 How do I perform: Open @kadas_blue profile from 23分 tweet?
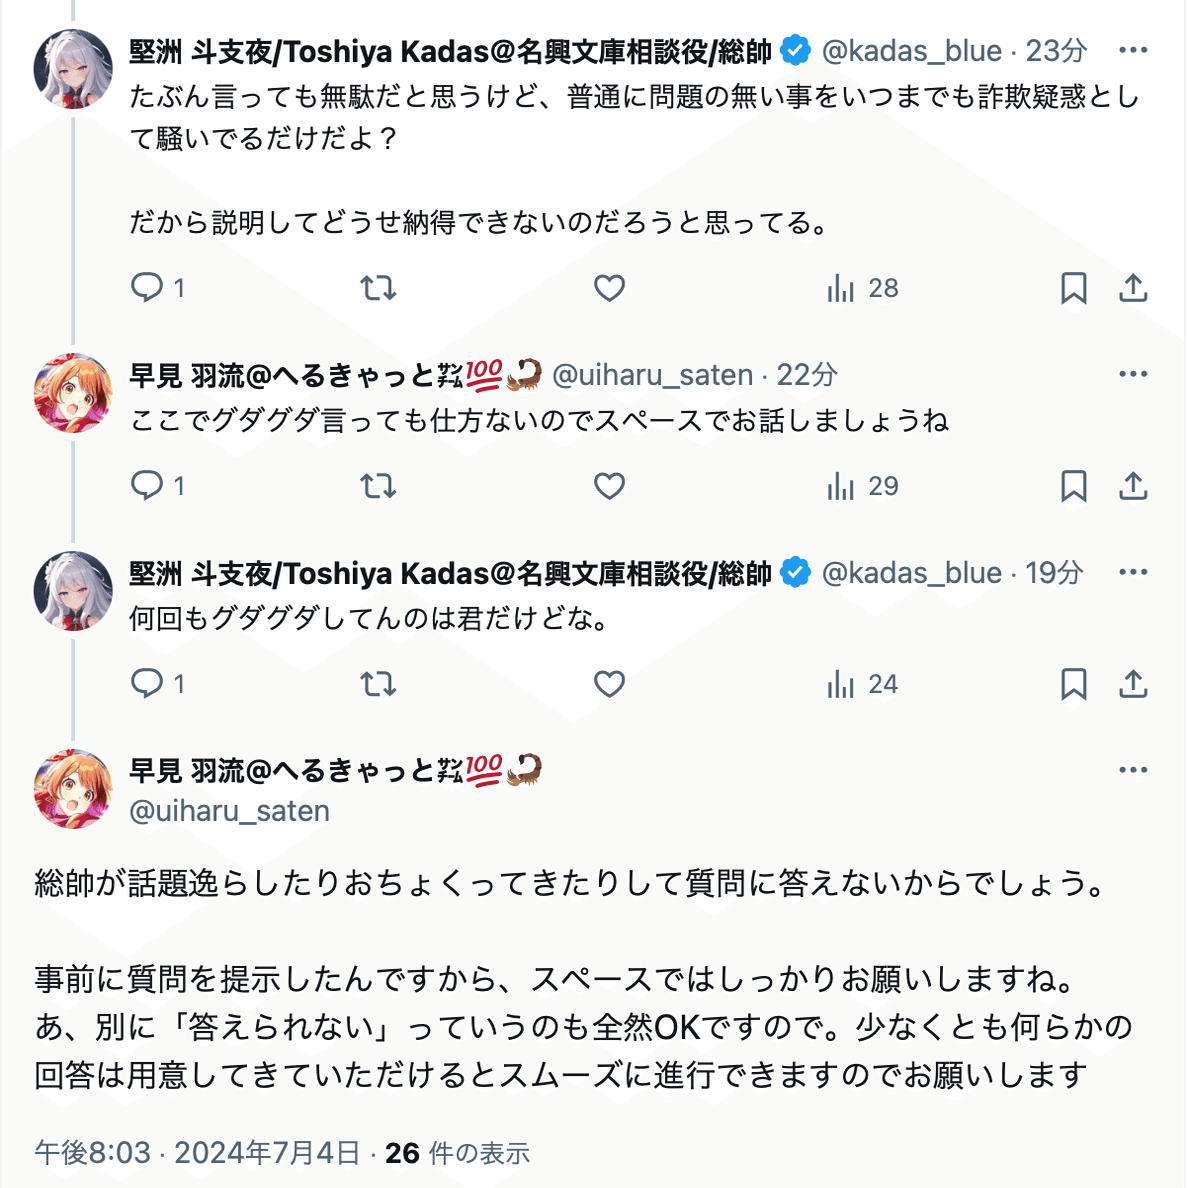tap(911, 50)
